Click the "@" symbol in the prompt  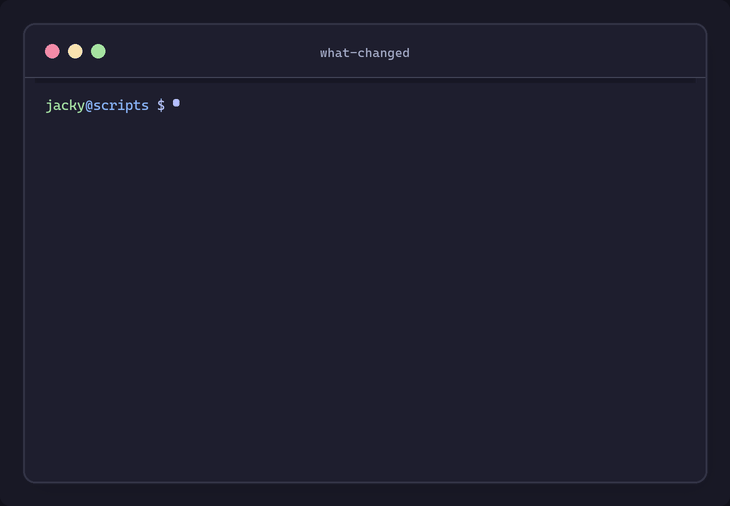[89, 105]
